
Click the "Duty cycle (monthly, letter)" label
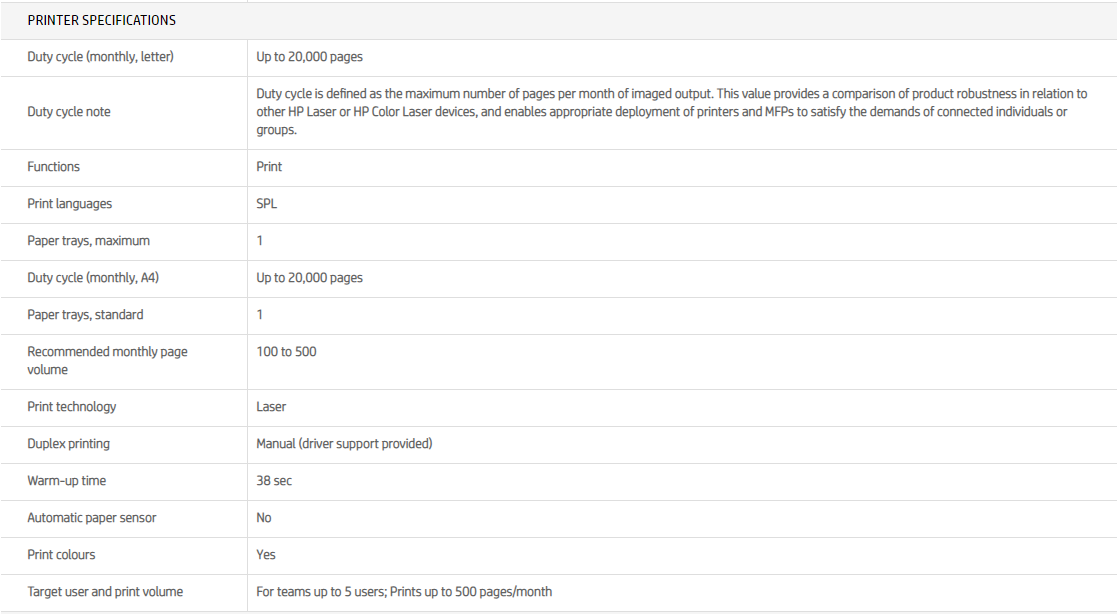click(x=100, y=57)
